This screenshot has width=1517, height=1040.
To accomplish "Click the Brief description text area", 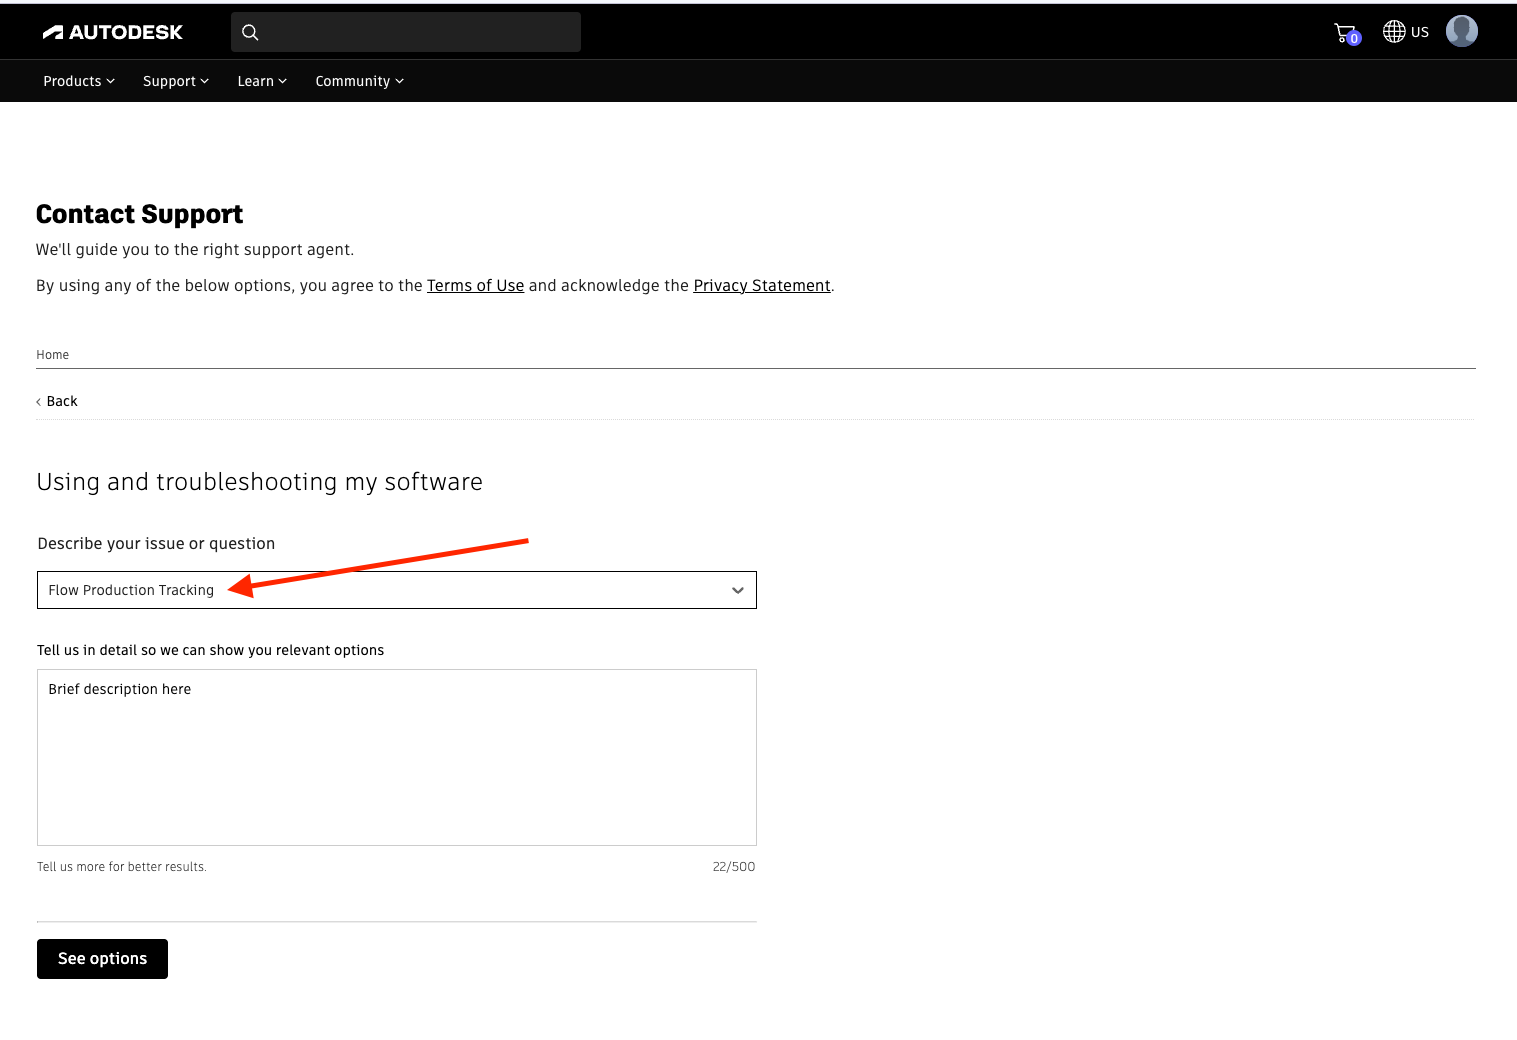I will [396, 757].
